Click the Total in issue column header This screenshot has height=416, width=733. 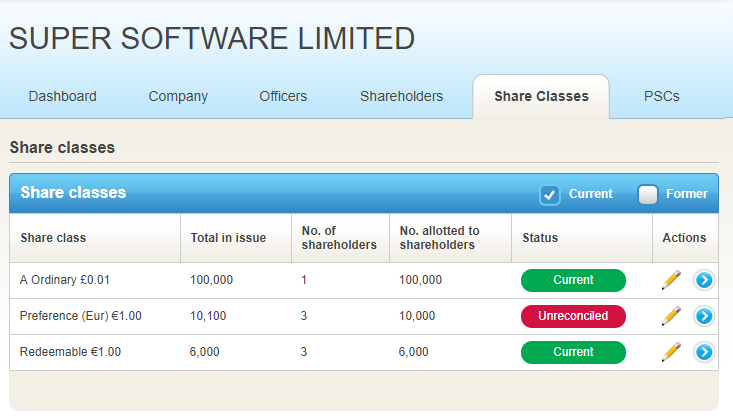(228, 238)
